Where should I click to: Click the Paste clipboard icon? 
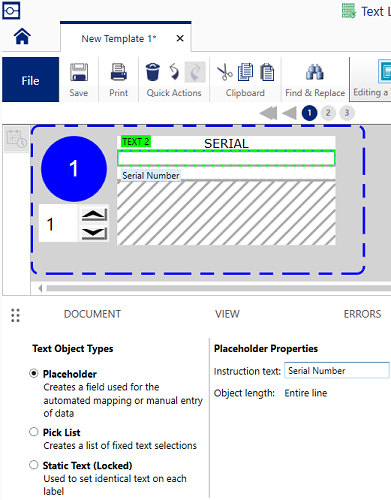point(267,72)
